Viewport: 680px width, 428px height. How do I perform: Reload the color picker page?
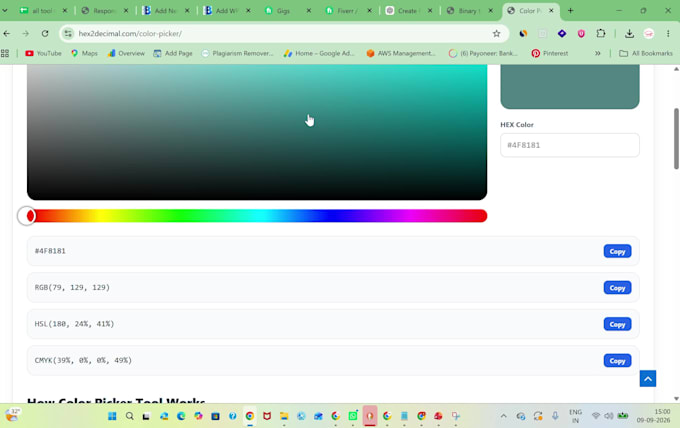coord(45,33)
